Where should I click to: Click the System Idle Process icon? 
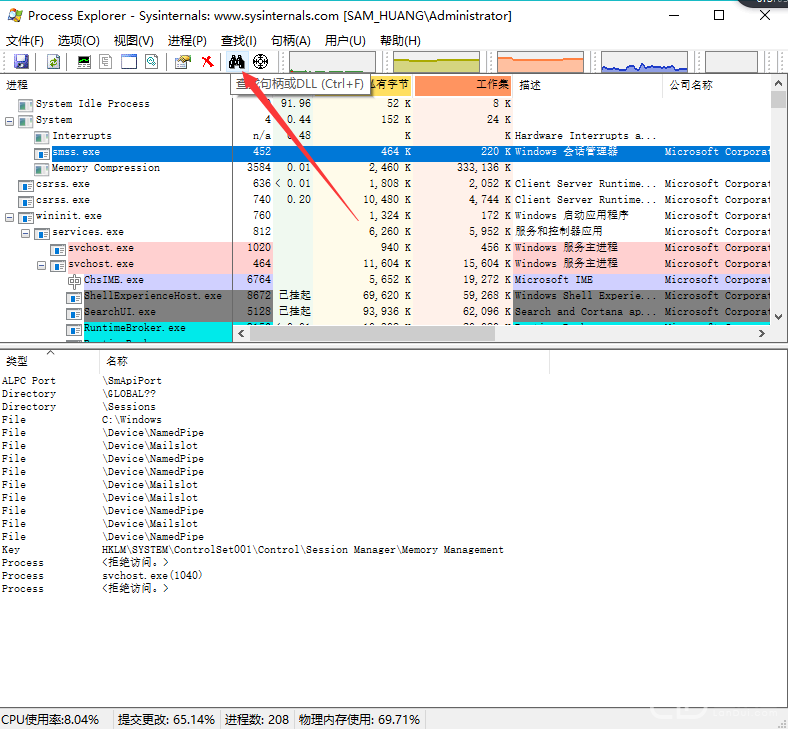[x=25, y=105]
